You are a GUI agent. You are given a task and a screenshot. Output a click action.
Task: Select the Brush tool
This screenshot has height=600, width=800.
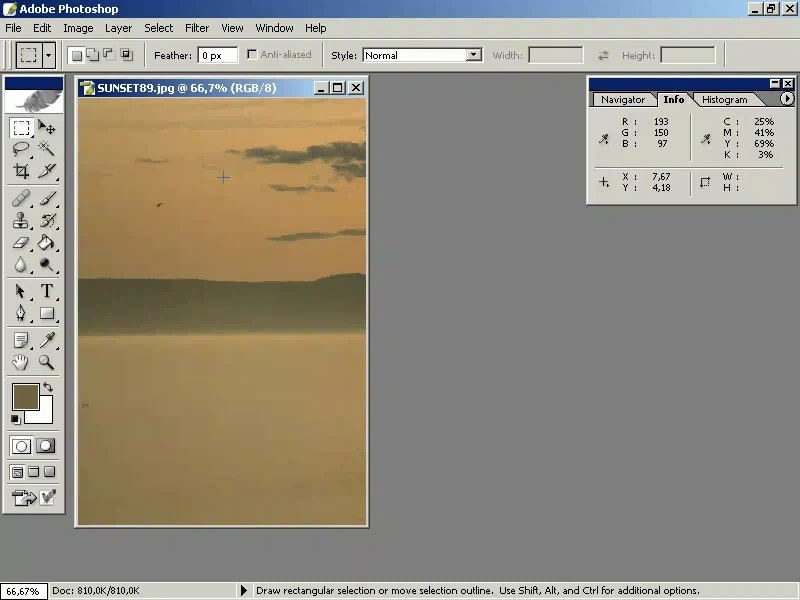pos(46,198)
